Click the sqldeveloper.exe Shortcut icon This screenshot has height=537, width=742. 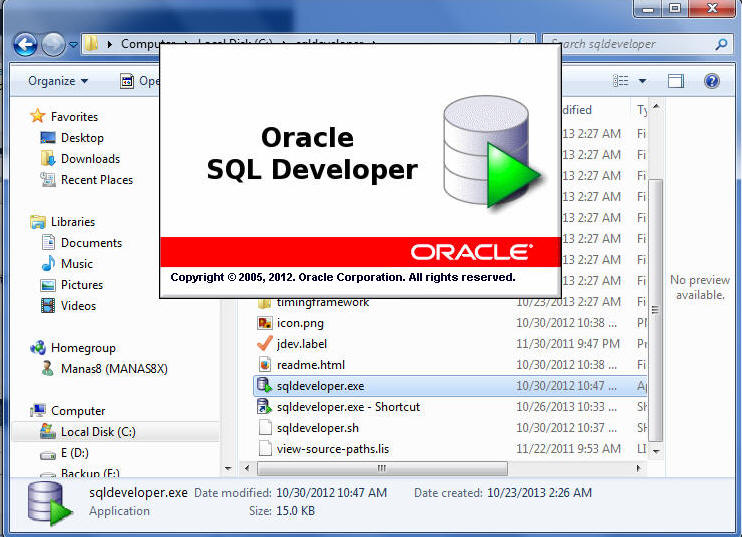(265, 406)
